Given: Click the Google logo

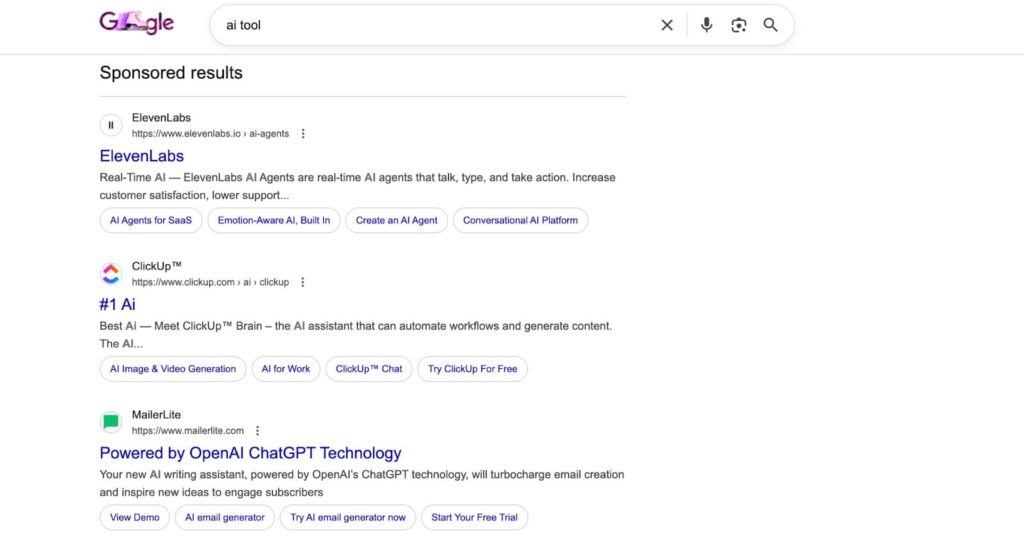Looking at the screenshot, I should 137,23.
